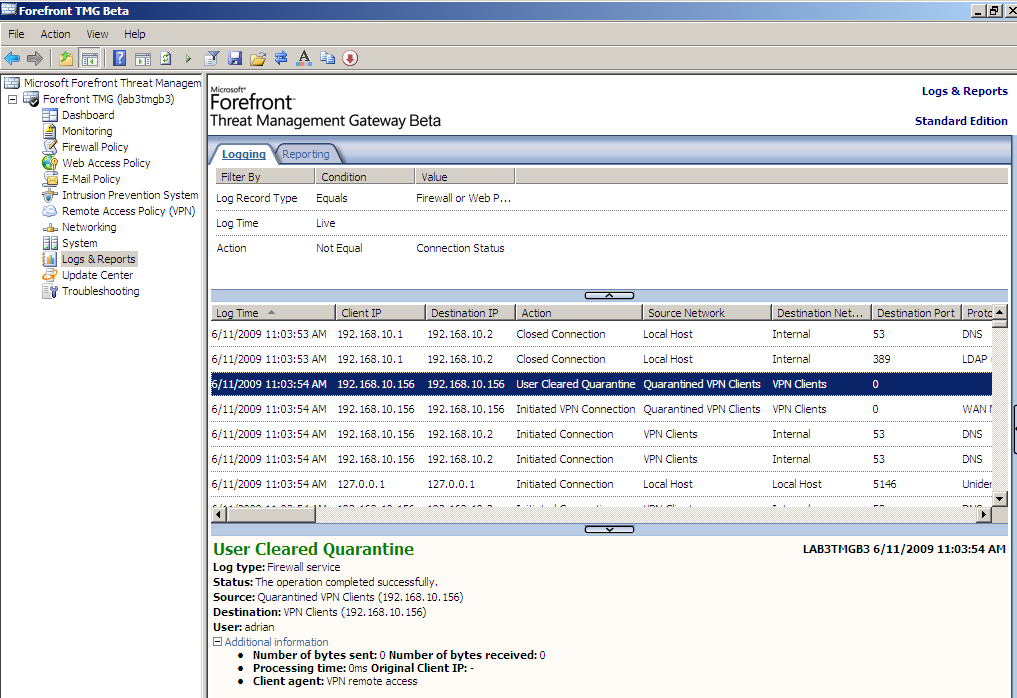1017x698 pixels.
Task: Collapse the Forefront TMG (lab3tmgb3) node
Action: coord(12,99)
